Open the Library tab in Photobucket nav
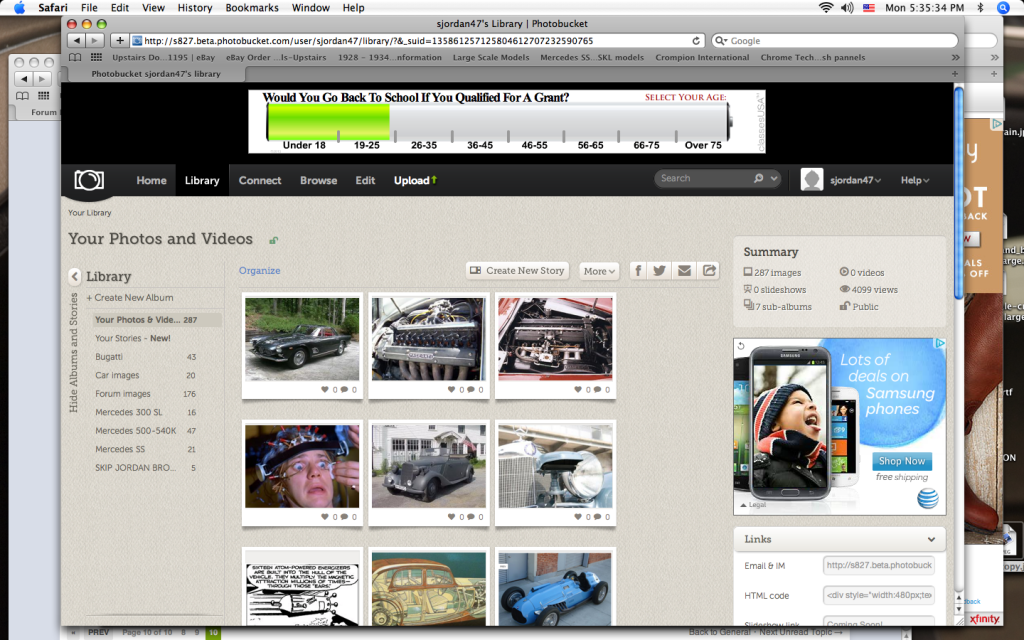The width and height of the screenshot is (1024, 640). [202, 180]
